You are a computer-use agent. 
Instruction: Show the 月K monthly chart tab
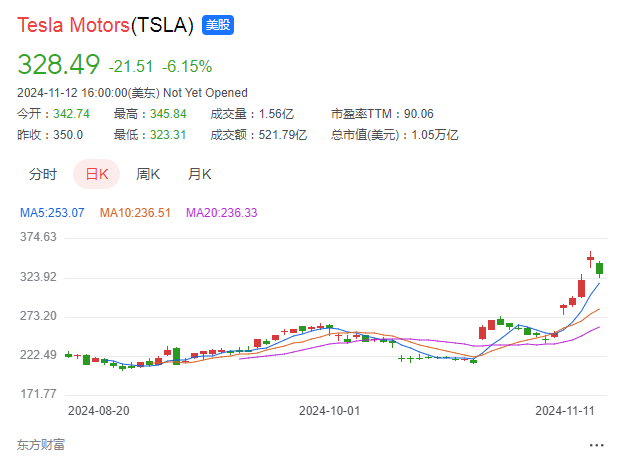click(x=200, y=175)
